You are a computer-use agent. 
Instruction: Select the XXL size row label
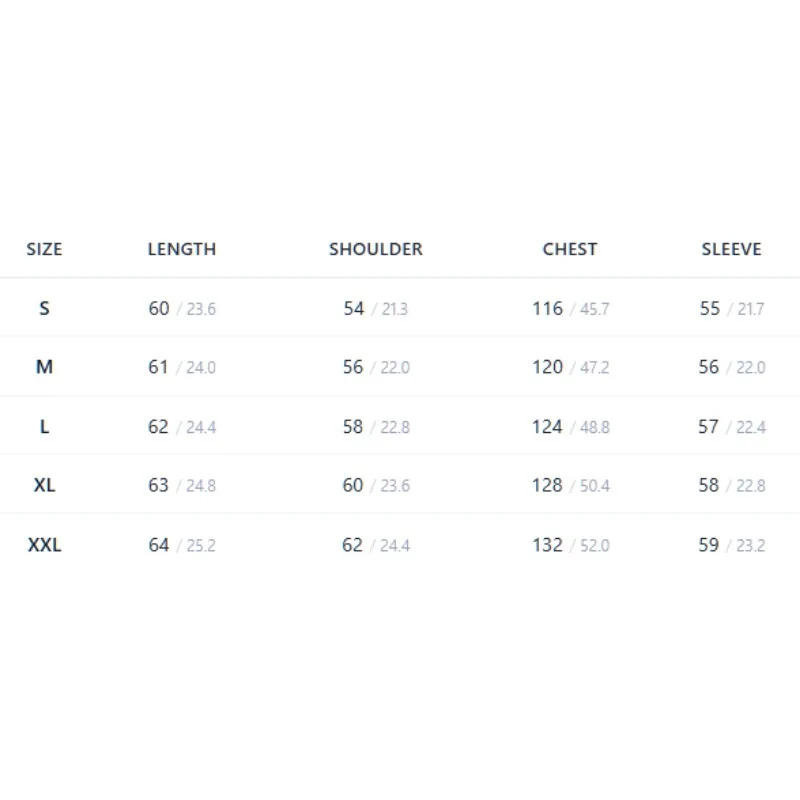pos(44,545)
